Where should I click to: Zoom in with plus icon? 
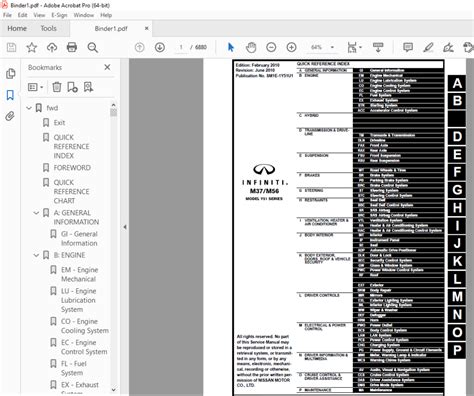(292, 47)
